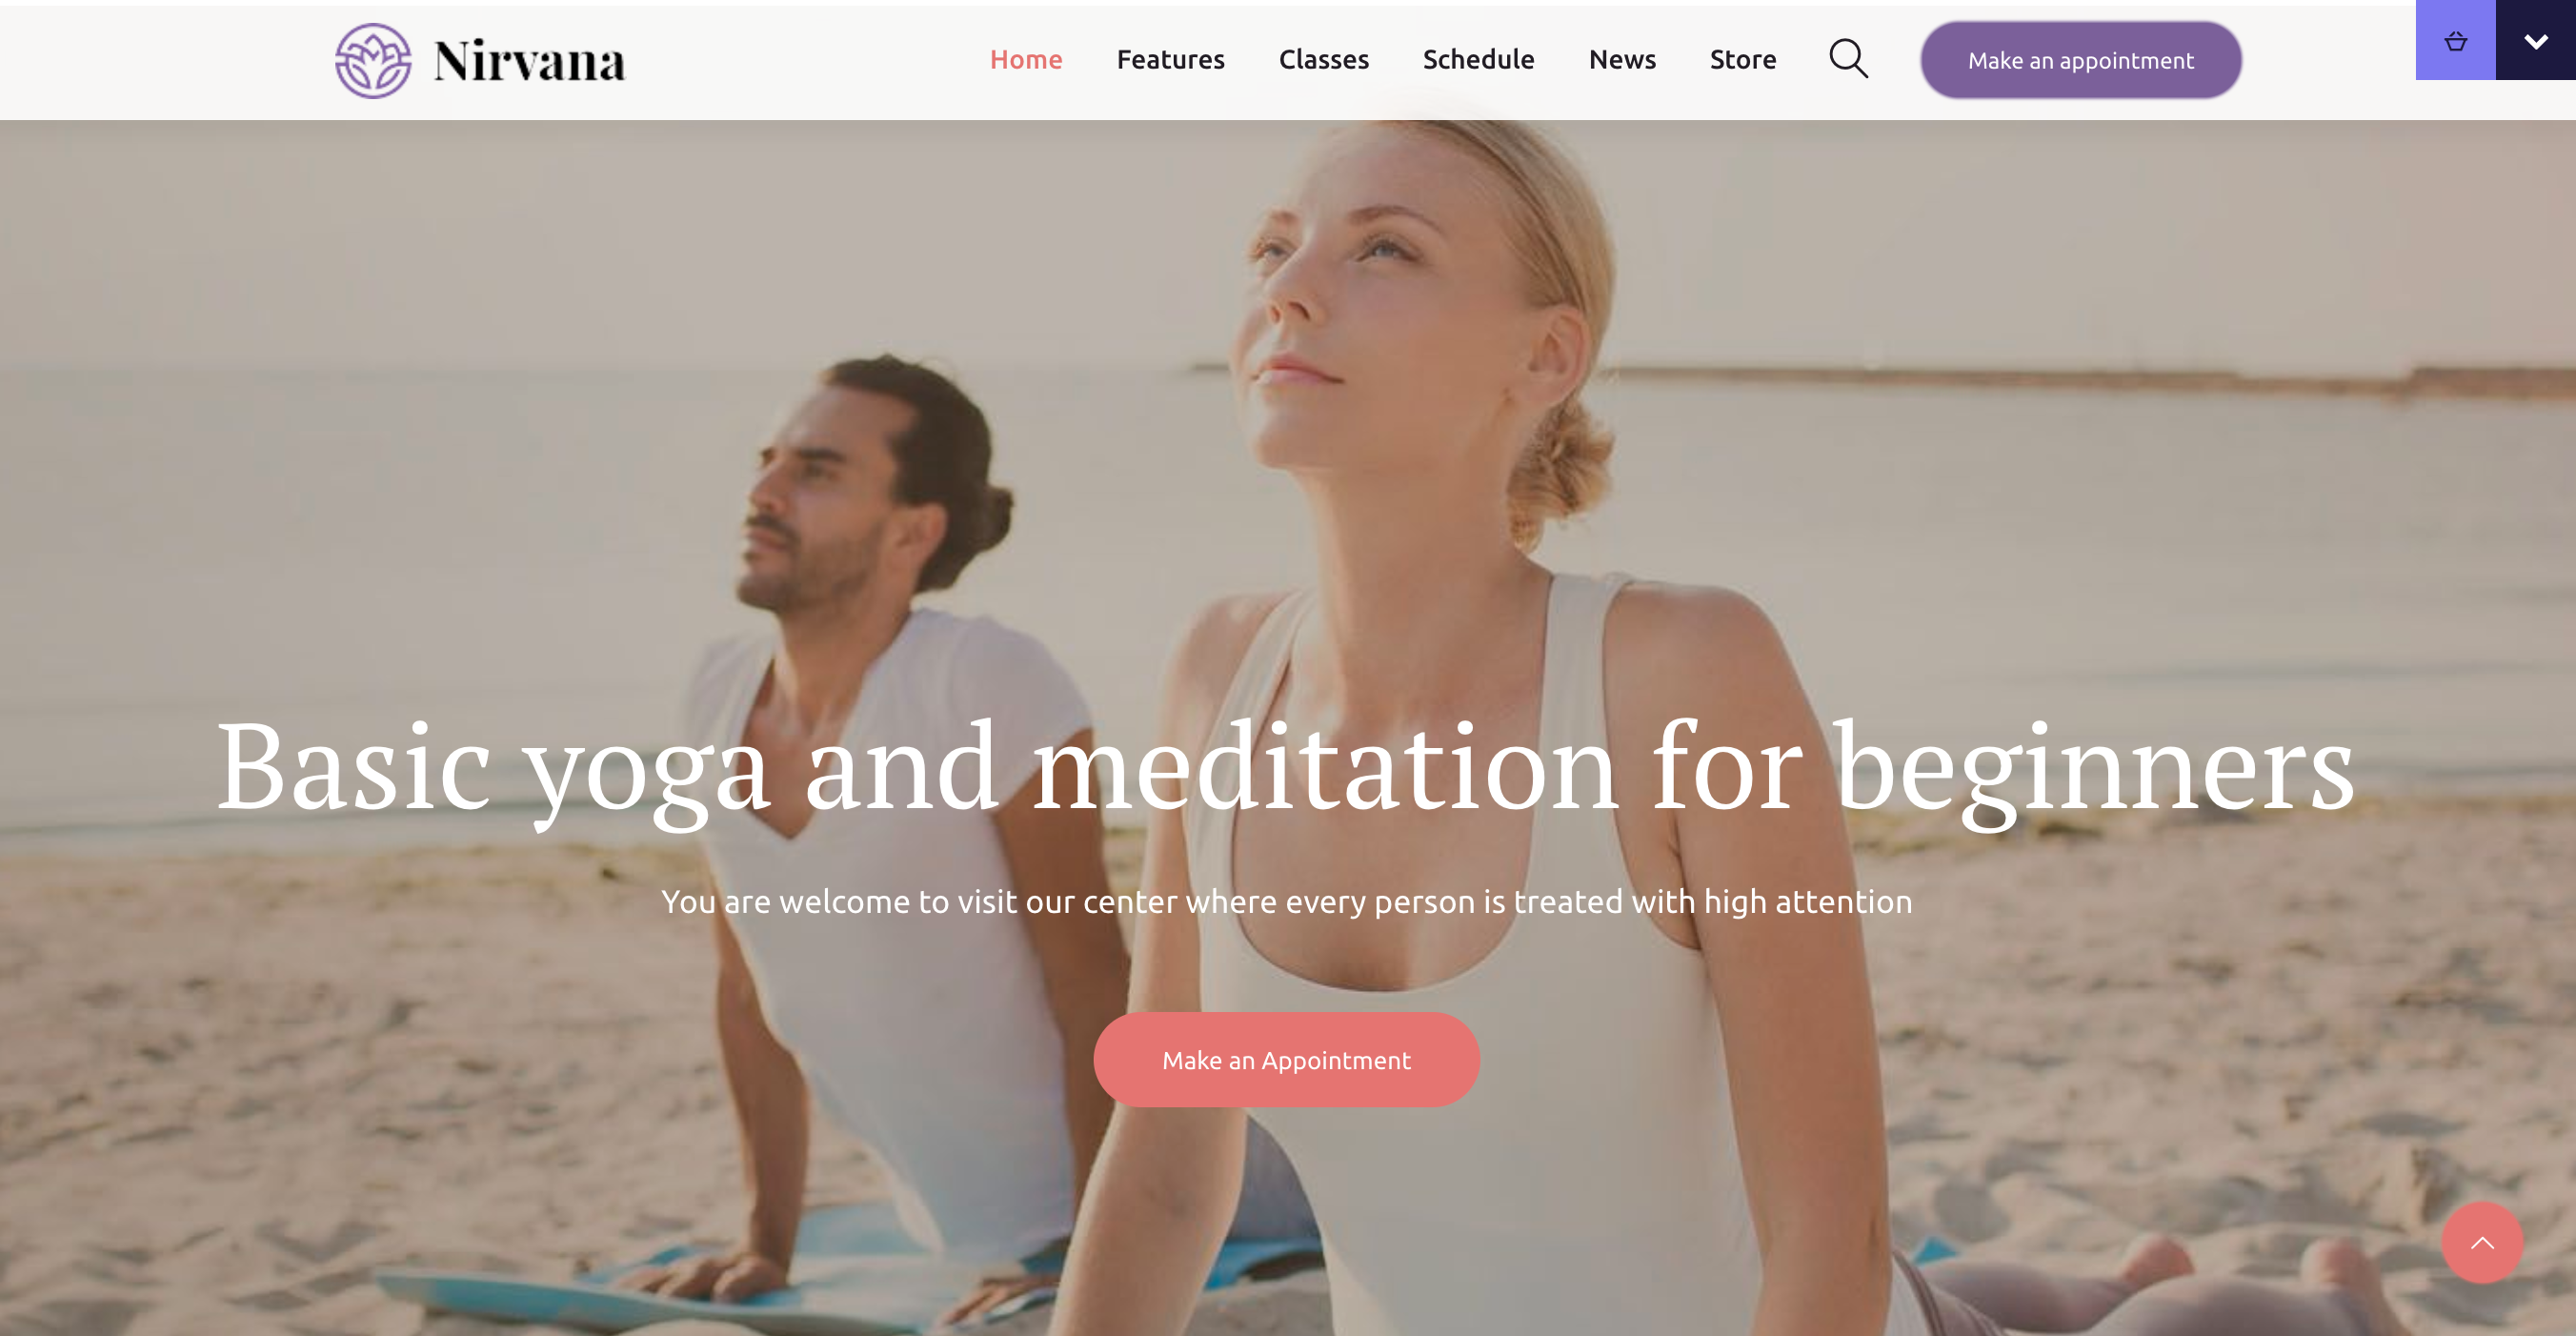2576x1336 pixels.
Task: Select the Classes menu item
Action: (x=1323, y=60)
